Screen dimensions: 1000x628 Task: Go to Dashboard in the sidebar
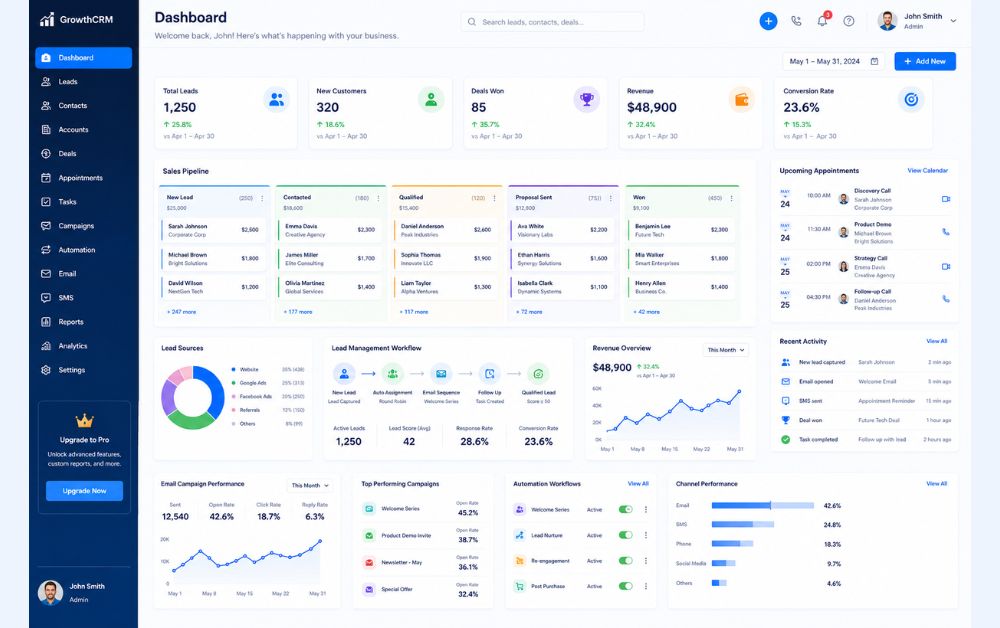(84, 57)
